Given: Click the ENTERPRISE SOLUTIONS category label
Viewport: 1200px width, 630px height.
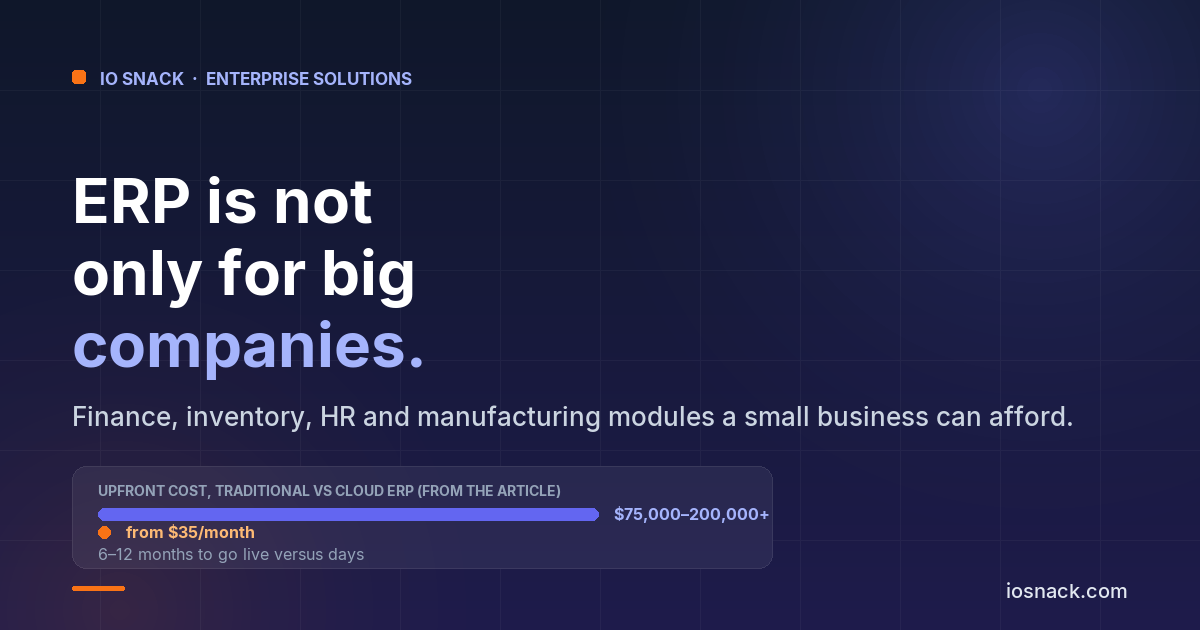Looking at the screenshot, I should tap(309, 79).
